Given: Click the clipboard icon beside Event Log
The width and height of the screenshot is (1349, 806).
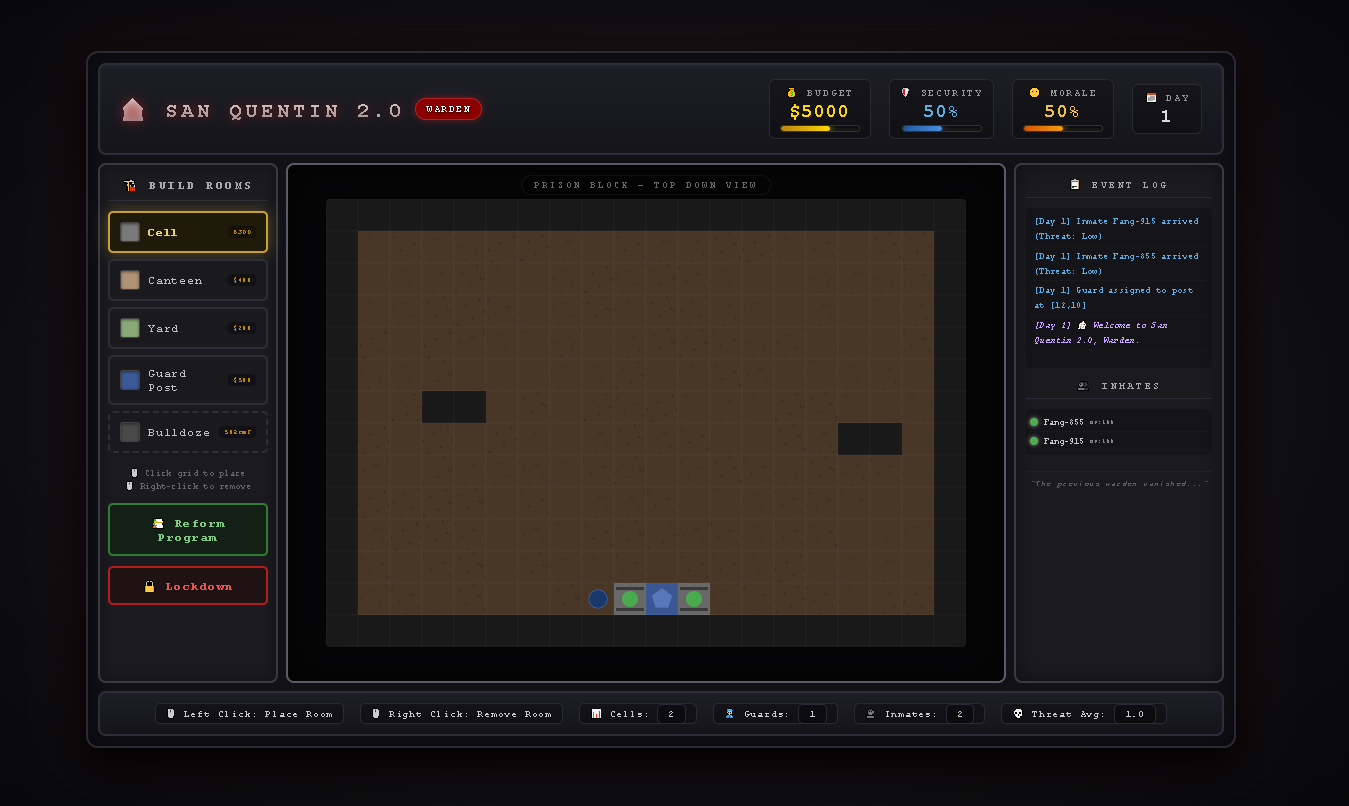Looking at the screenshot, I should tap(1075, 184).
